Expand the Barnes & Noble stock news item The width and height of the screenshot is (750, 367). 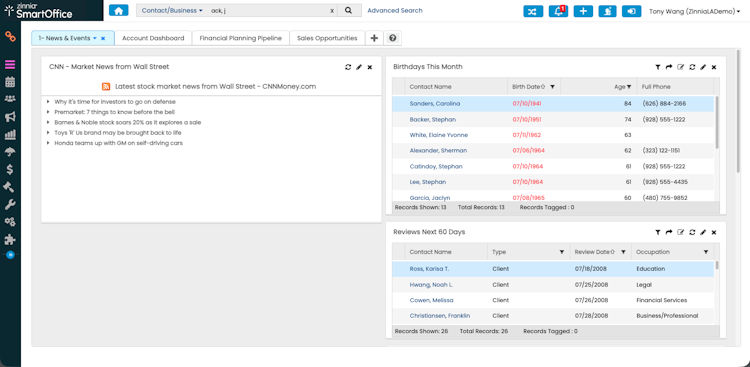pos(48,122)
